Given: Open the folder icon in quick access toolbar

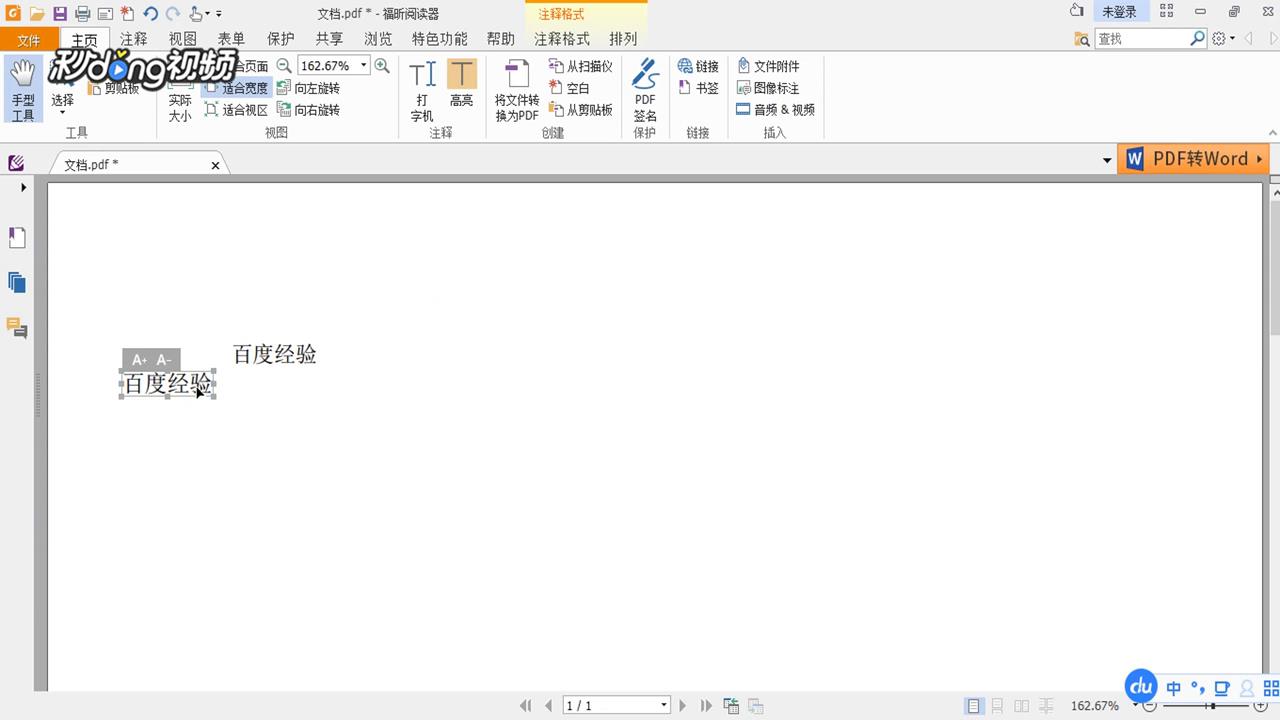Looking at the screenshot, I should pos(37,13).
